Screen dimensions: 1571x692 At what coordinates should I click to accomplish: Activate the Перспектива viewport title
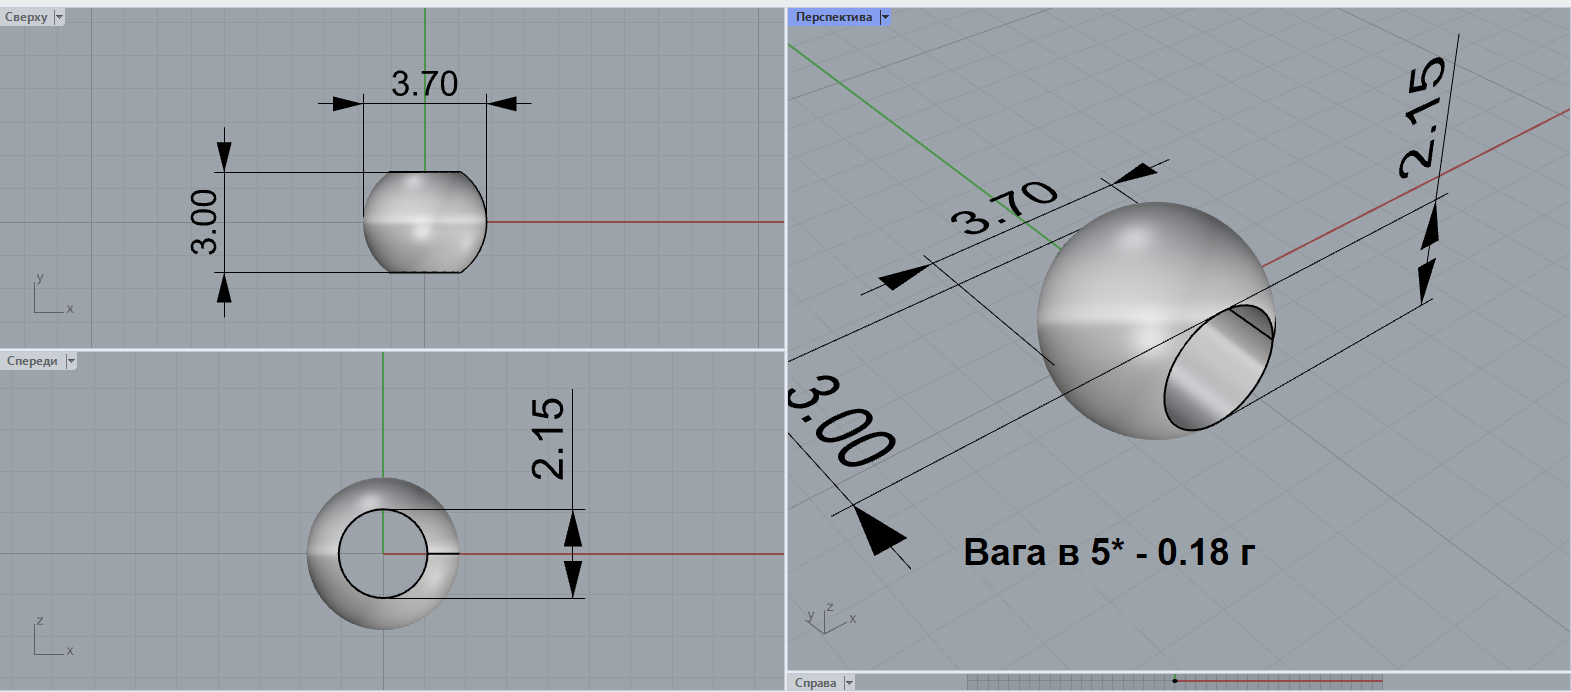coord(833,17)
